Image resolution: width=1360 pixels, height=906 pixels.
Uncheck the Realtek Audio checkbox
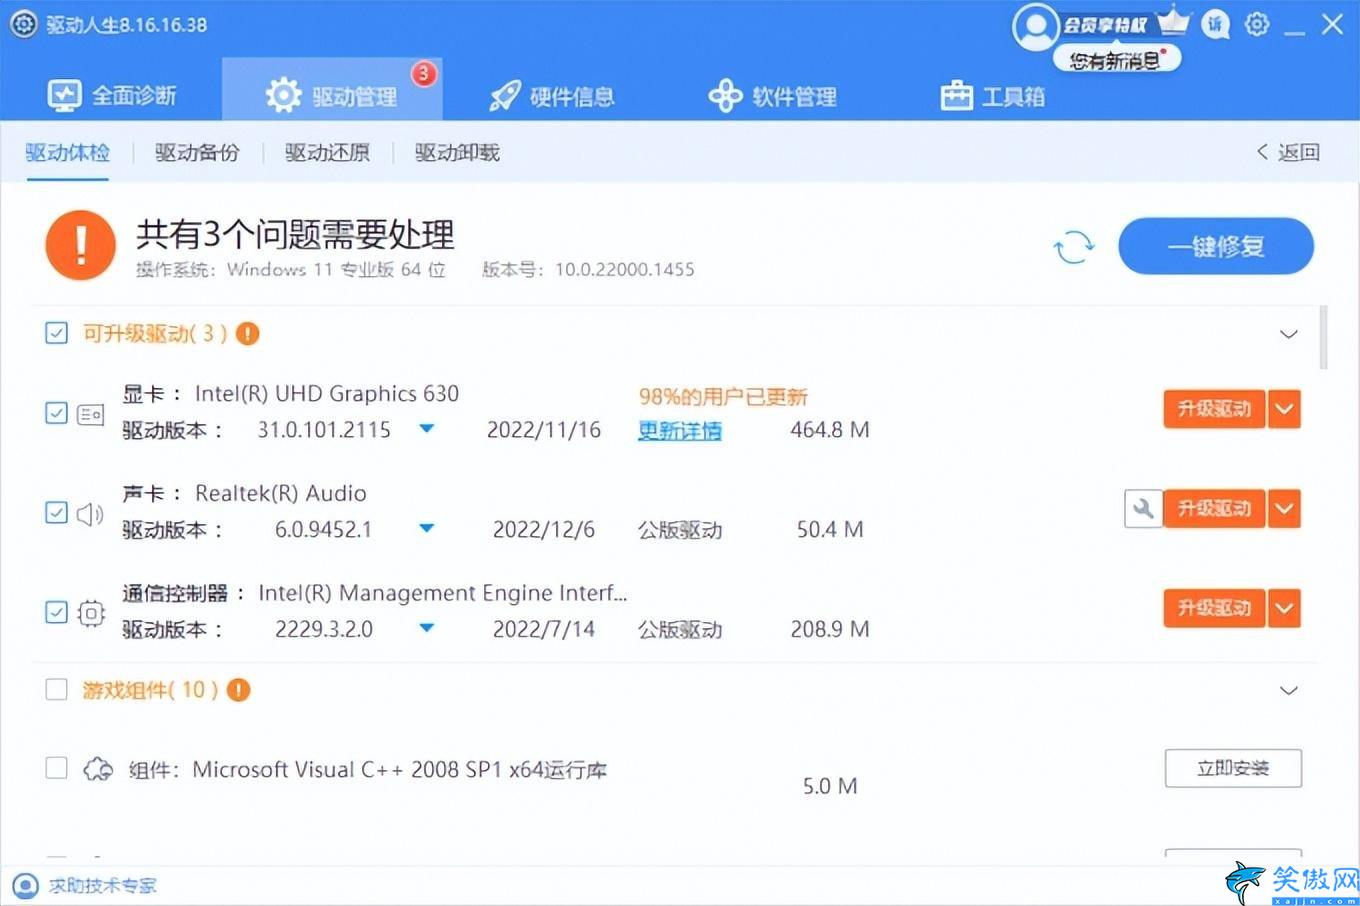pyautogui.click(x=57, y=513)
